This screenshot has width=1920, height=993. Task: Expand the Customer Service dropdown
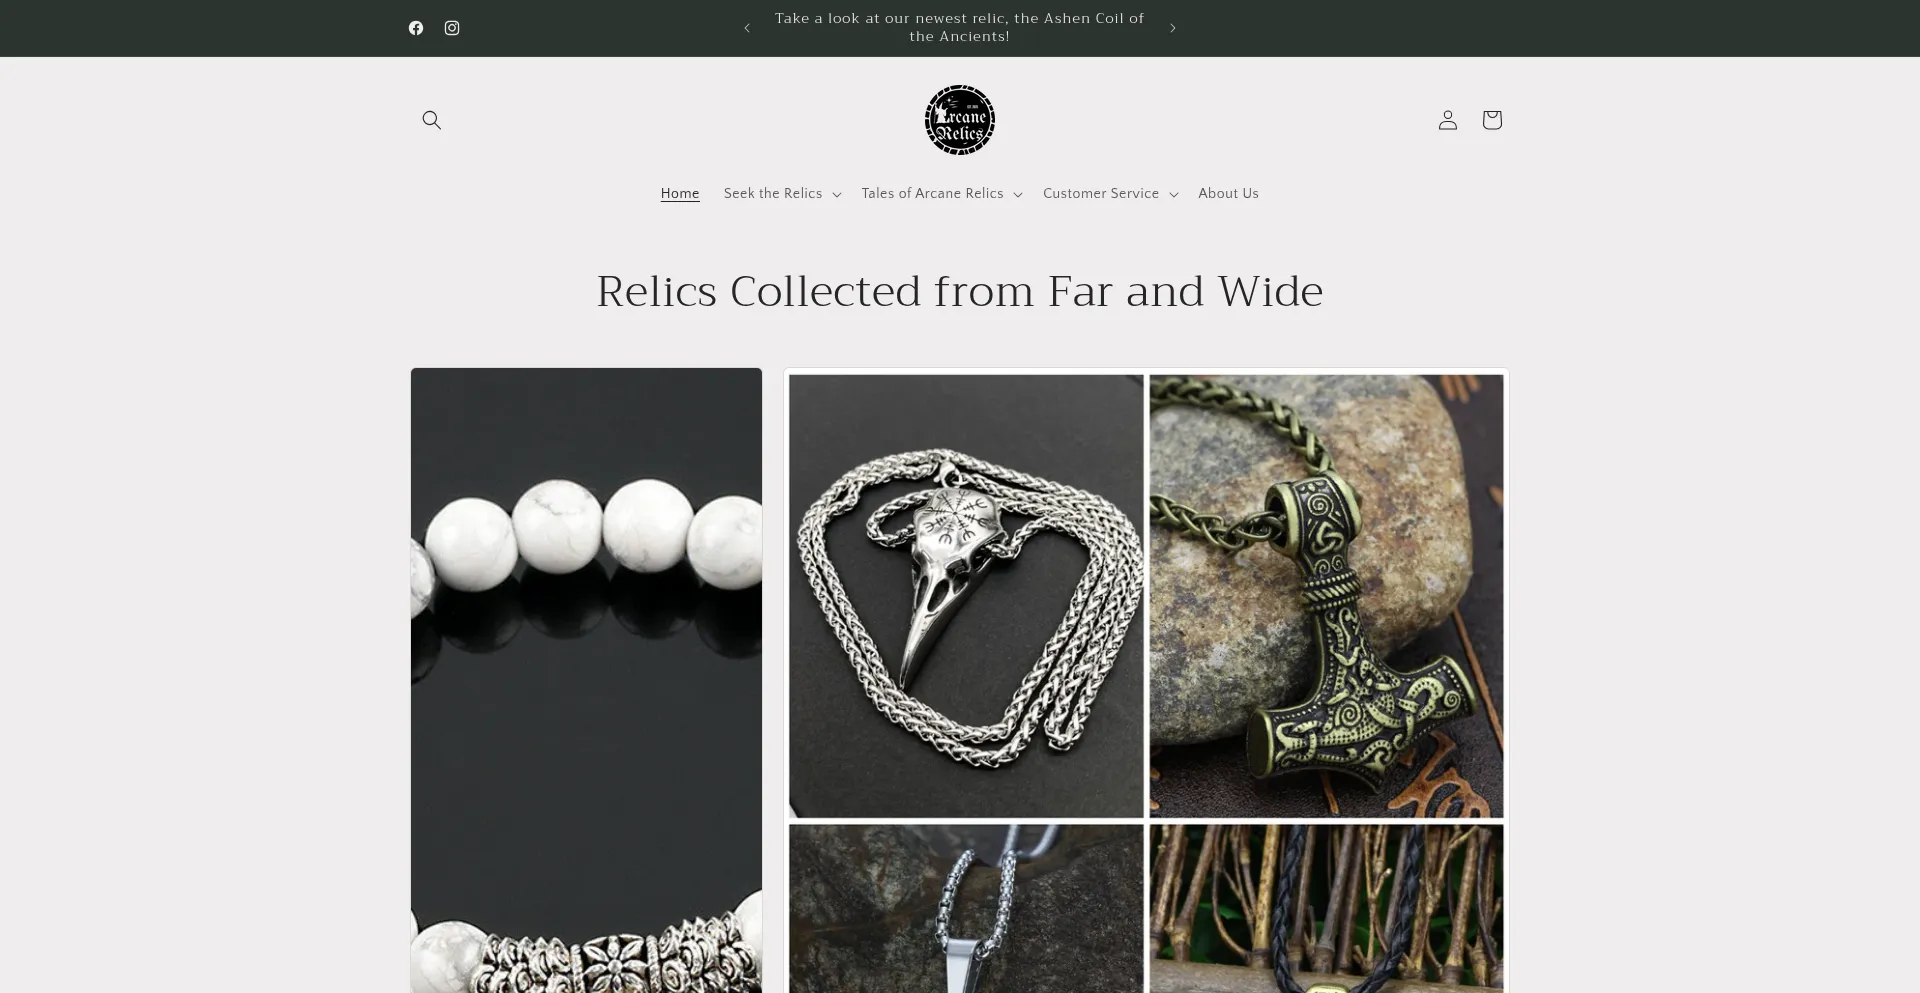1110,194
